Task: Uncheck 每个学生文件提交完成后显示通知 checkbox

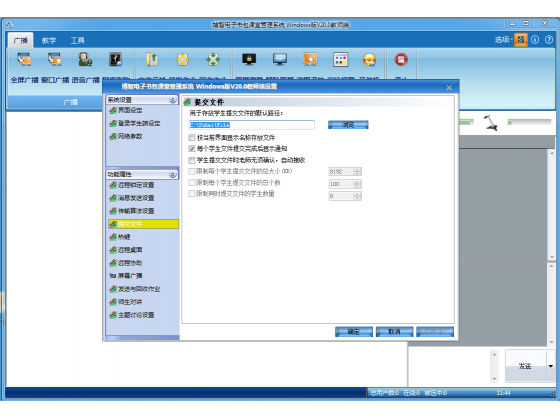Action: pos(192,149)
